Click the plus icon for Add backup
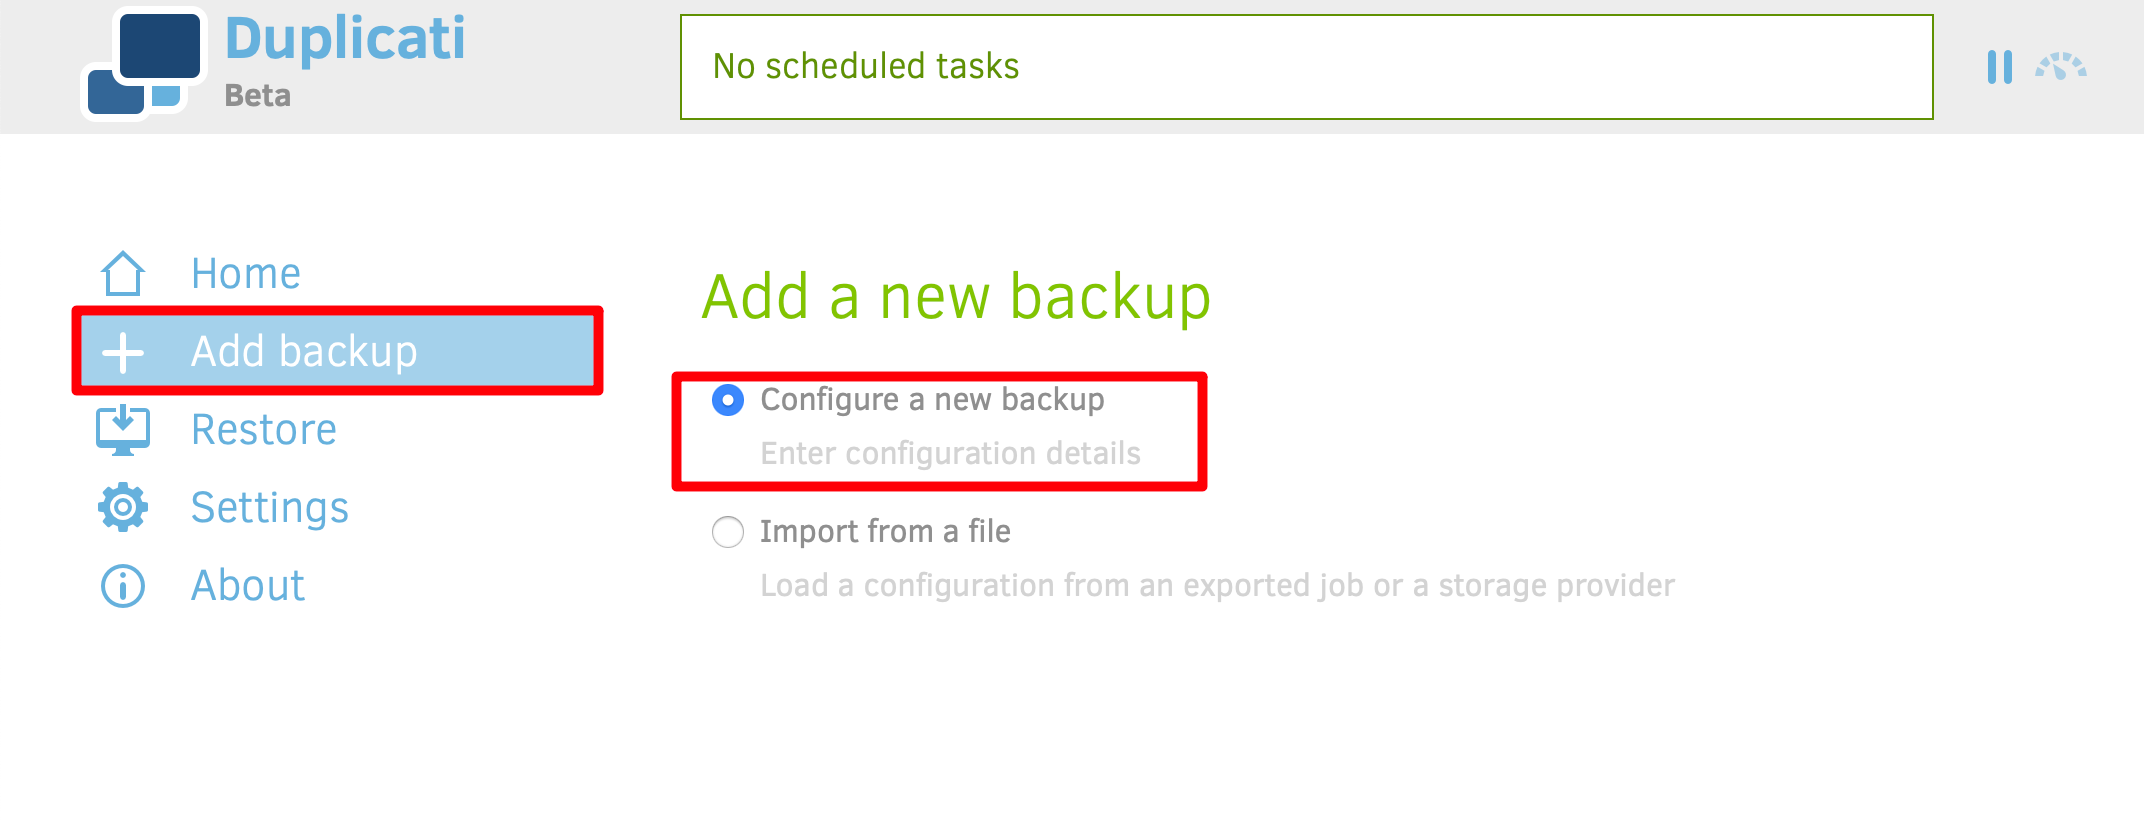This screenshot has height=820, width=2144. (x=123, y=352)
